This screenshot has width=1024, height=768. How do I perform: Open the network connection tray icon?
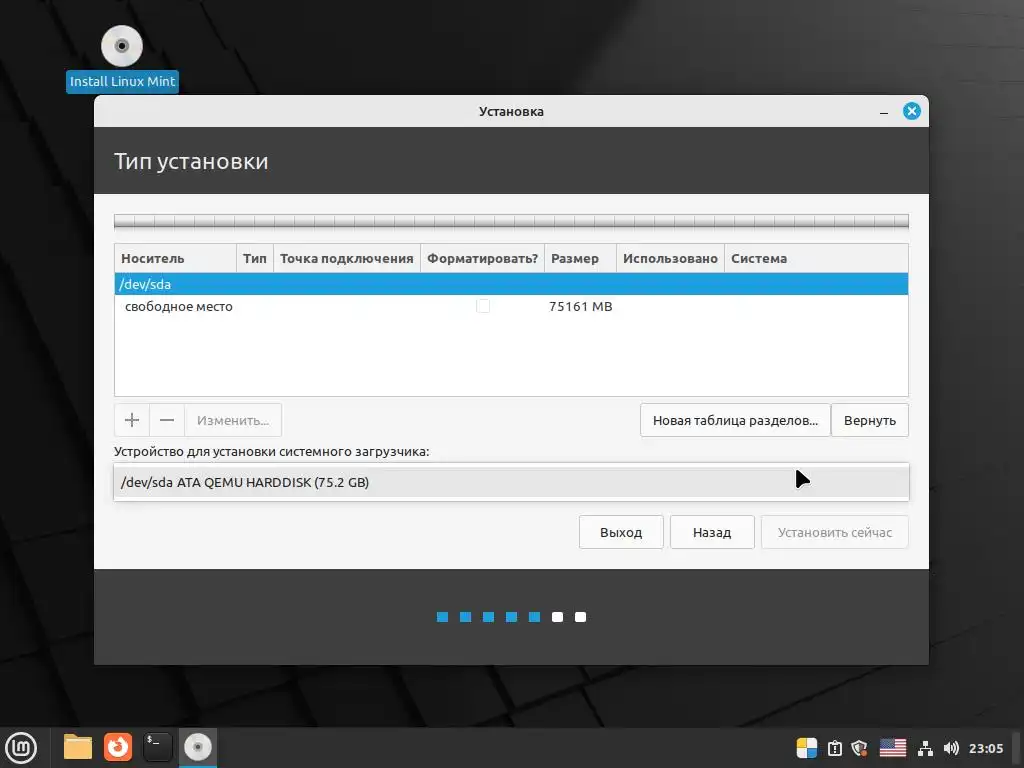pos(925,748)
